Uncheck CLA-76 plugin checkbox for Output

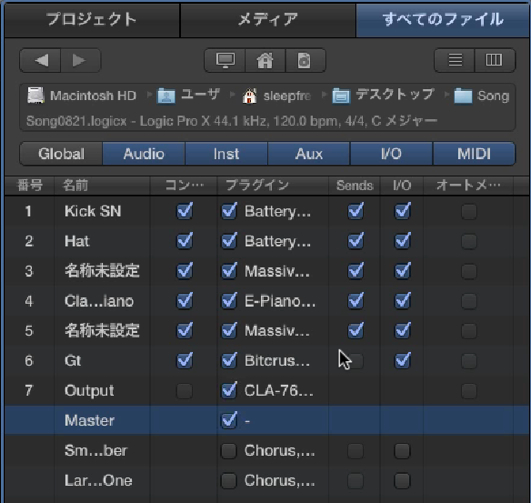[x=229, y=390]
